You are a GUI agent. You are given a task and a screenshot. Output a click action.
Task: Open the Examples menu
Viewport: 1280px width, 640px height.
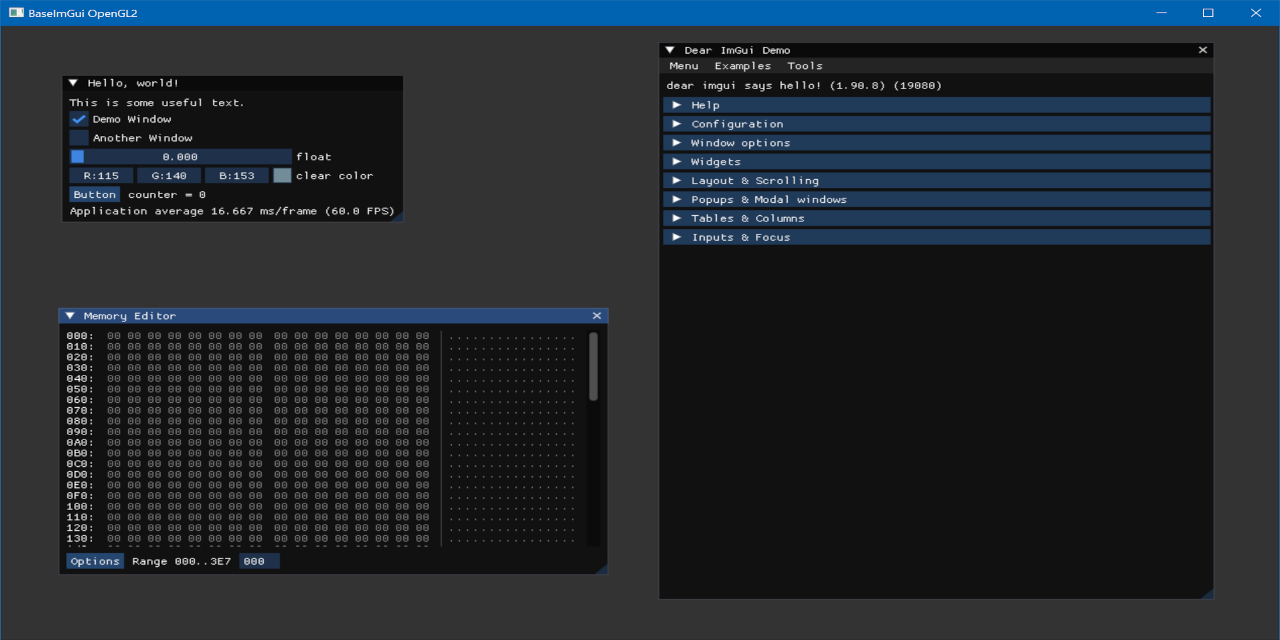click(742, 66)
